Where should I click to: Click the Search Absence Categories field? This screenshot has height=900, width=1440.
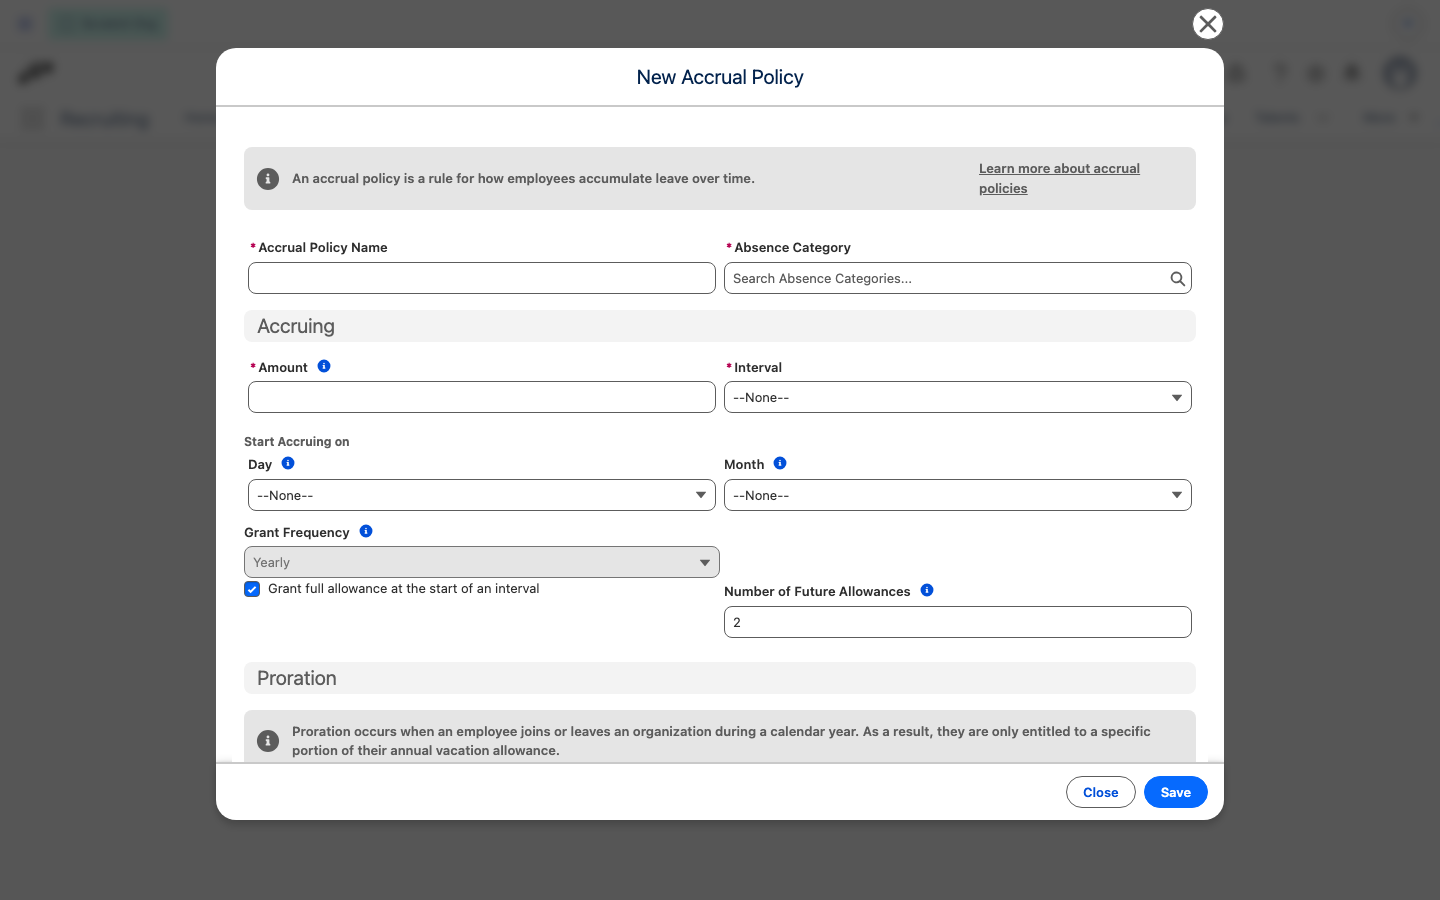point(958,278)
